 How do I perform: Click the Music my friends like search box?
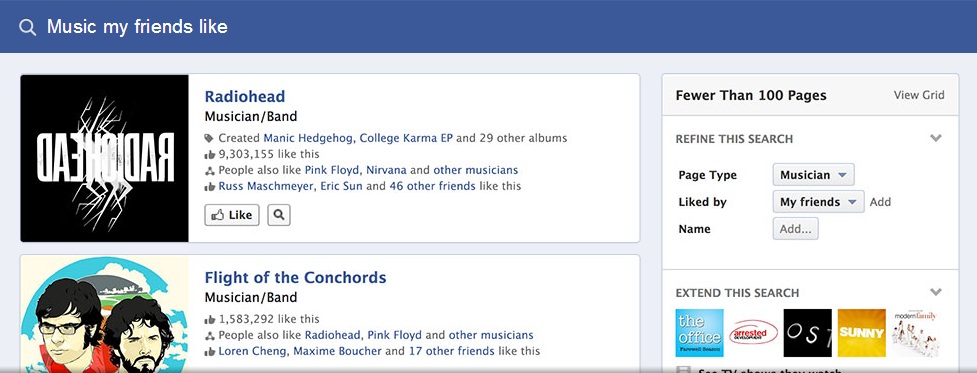pos(486,27)
